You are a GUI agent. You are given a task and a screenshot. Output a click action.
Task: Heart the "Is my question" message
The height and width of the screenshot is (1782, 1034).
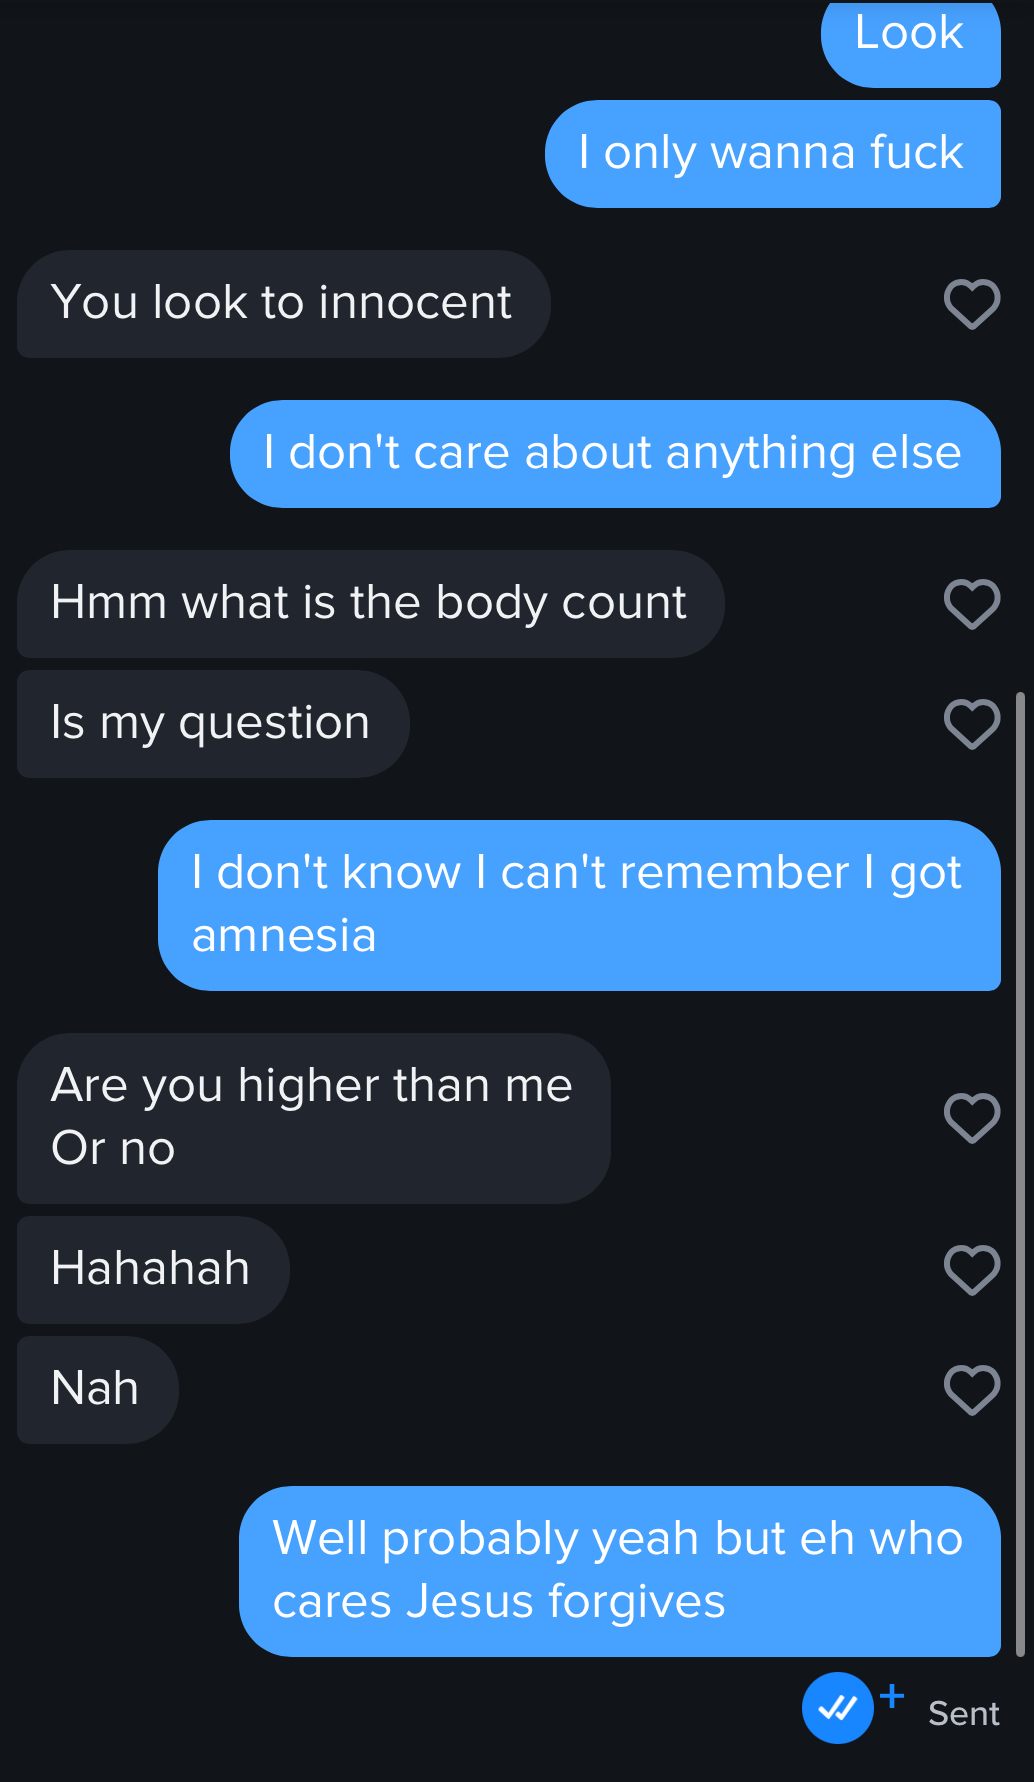point(972,724)
